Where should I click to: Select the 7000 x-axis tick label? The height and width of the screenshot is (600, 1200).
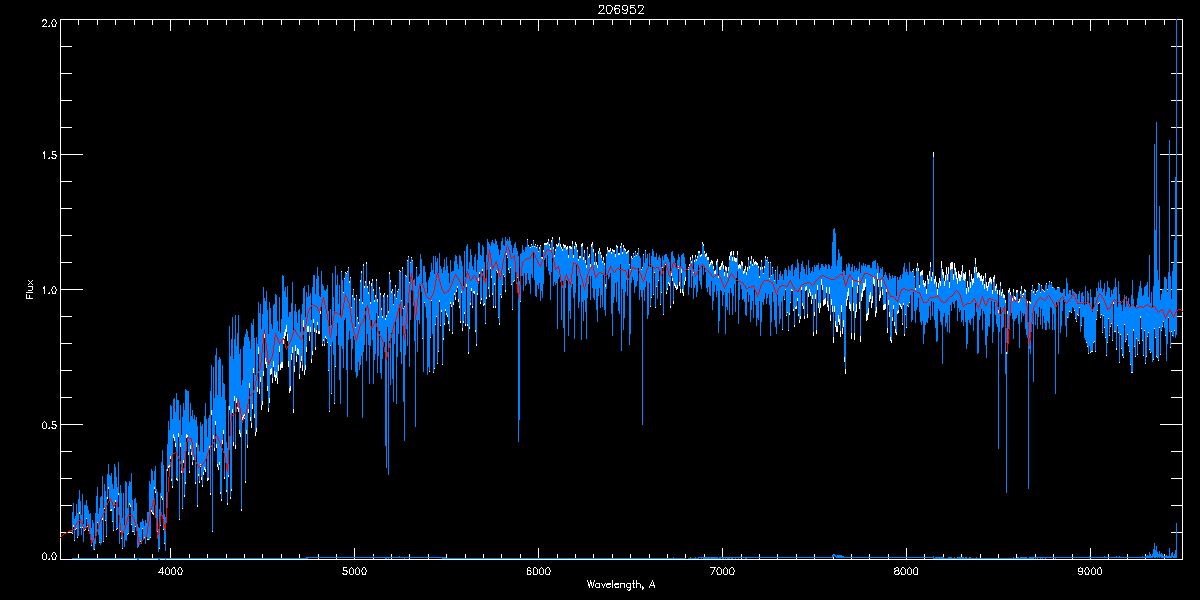(x=722, y=572)
